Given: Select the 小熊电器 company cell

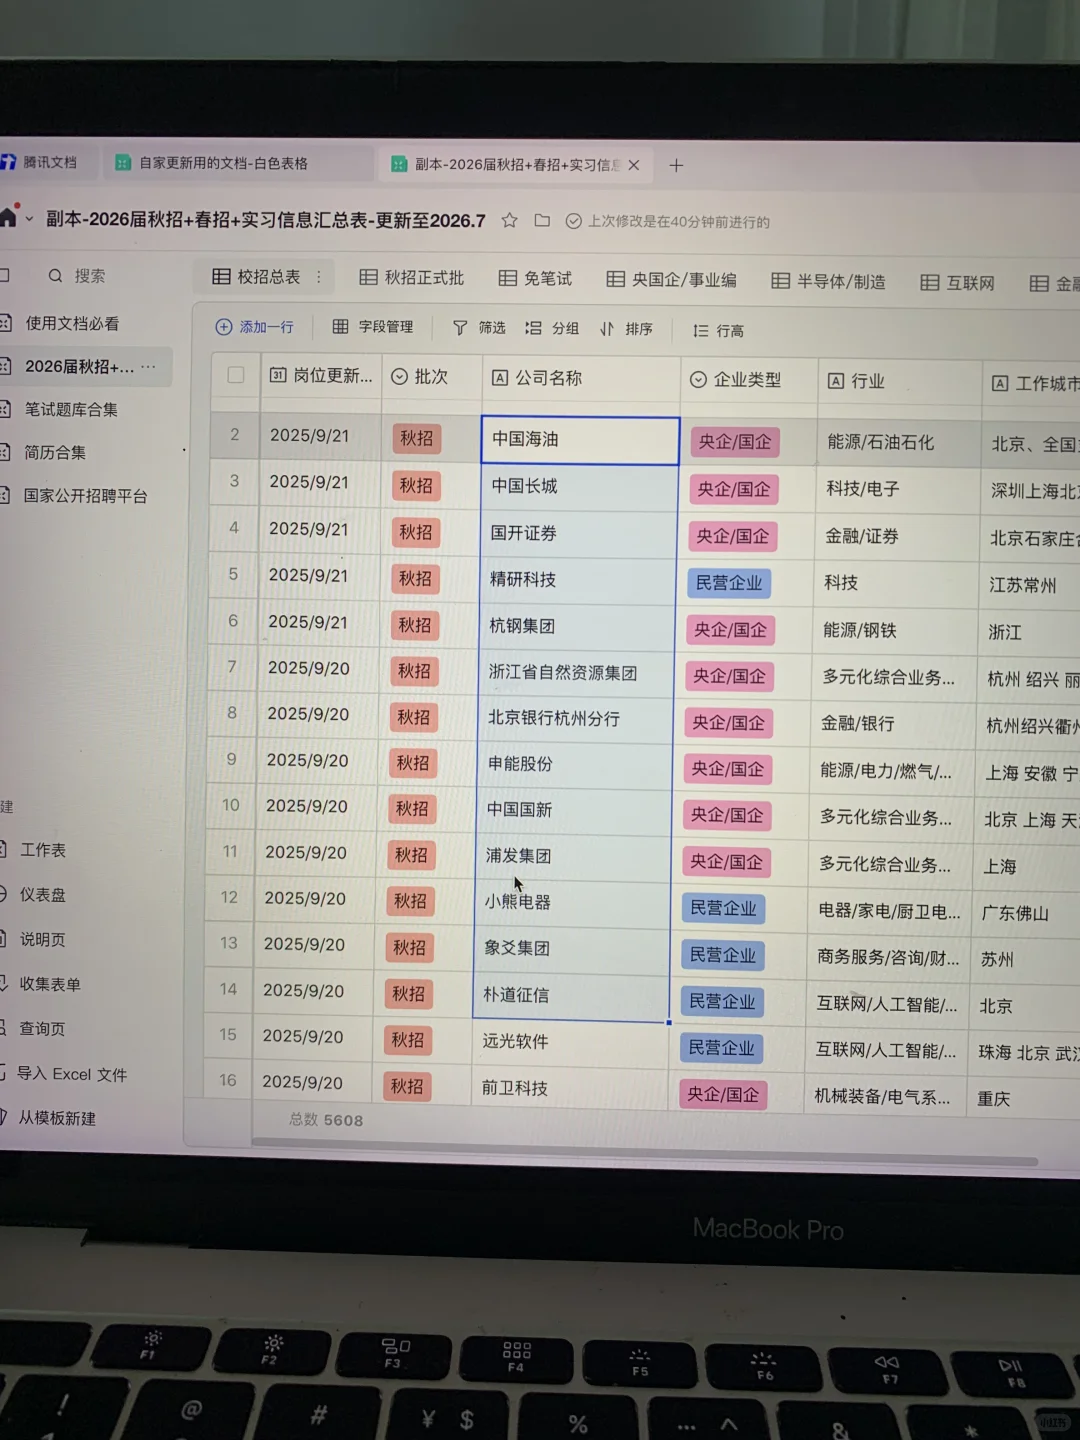Looking at the screenshot, I should (x=571, y=902).
